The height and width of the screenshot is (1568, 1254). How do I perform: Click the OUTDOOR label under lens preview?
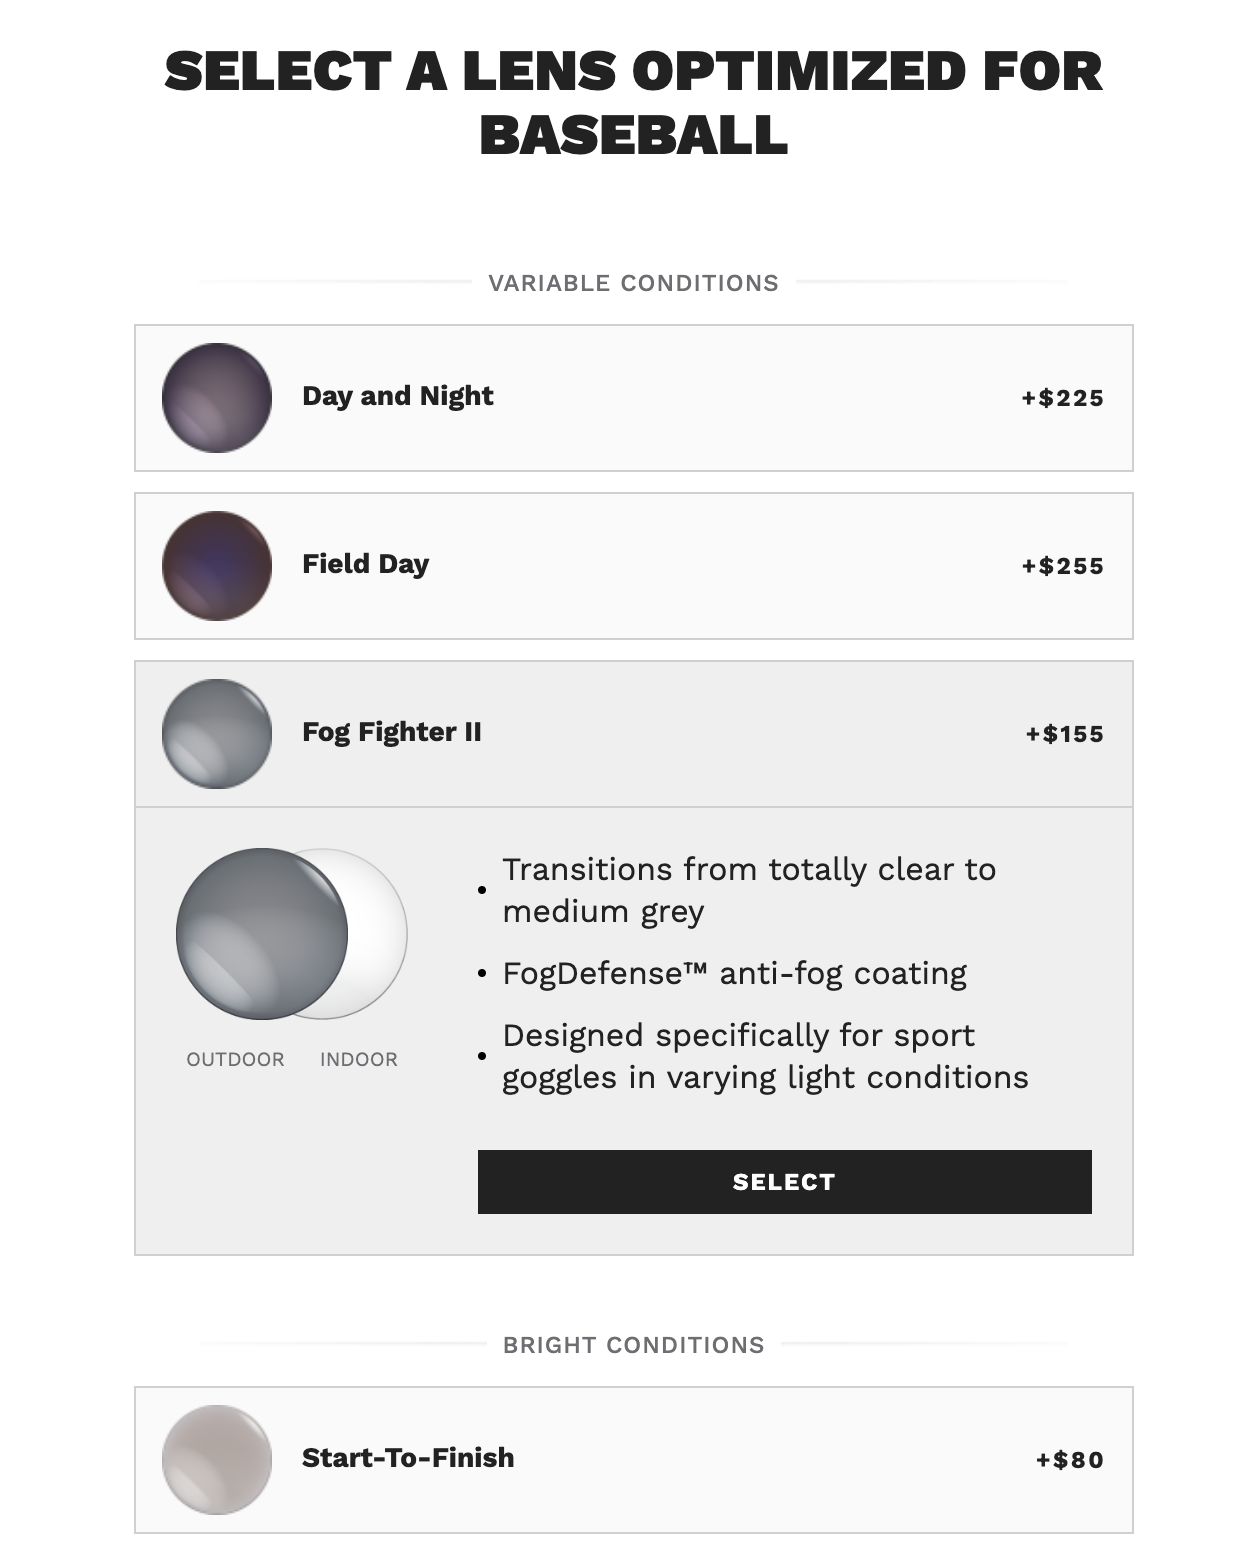click(235, 1059)
